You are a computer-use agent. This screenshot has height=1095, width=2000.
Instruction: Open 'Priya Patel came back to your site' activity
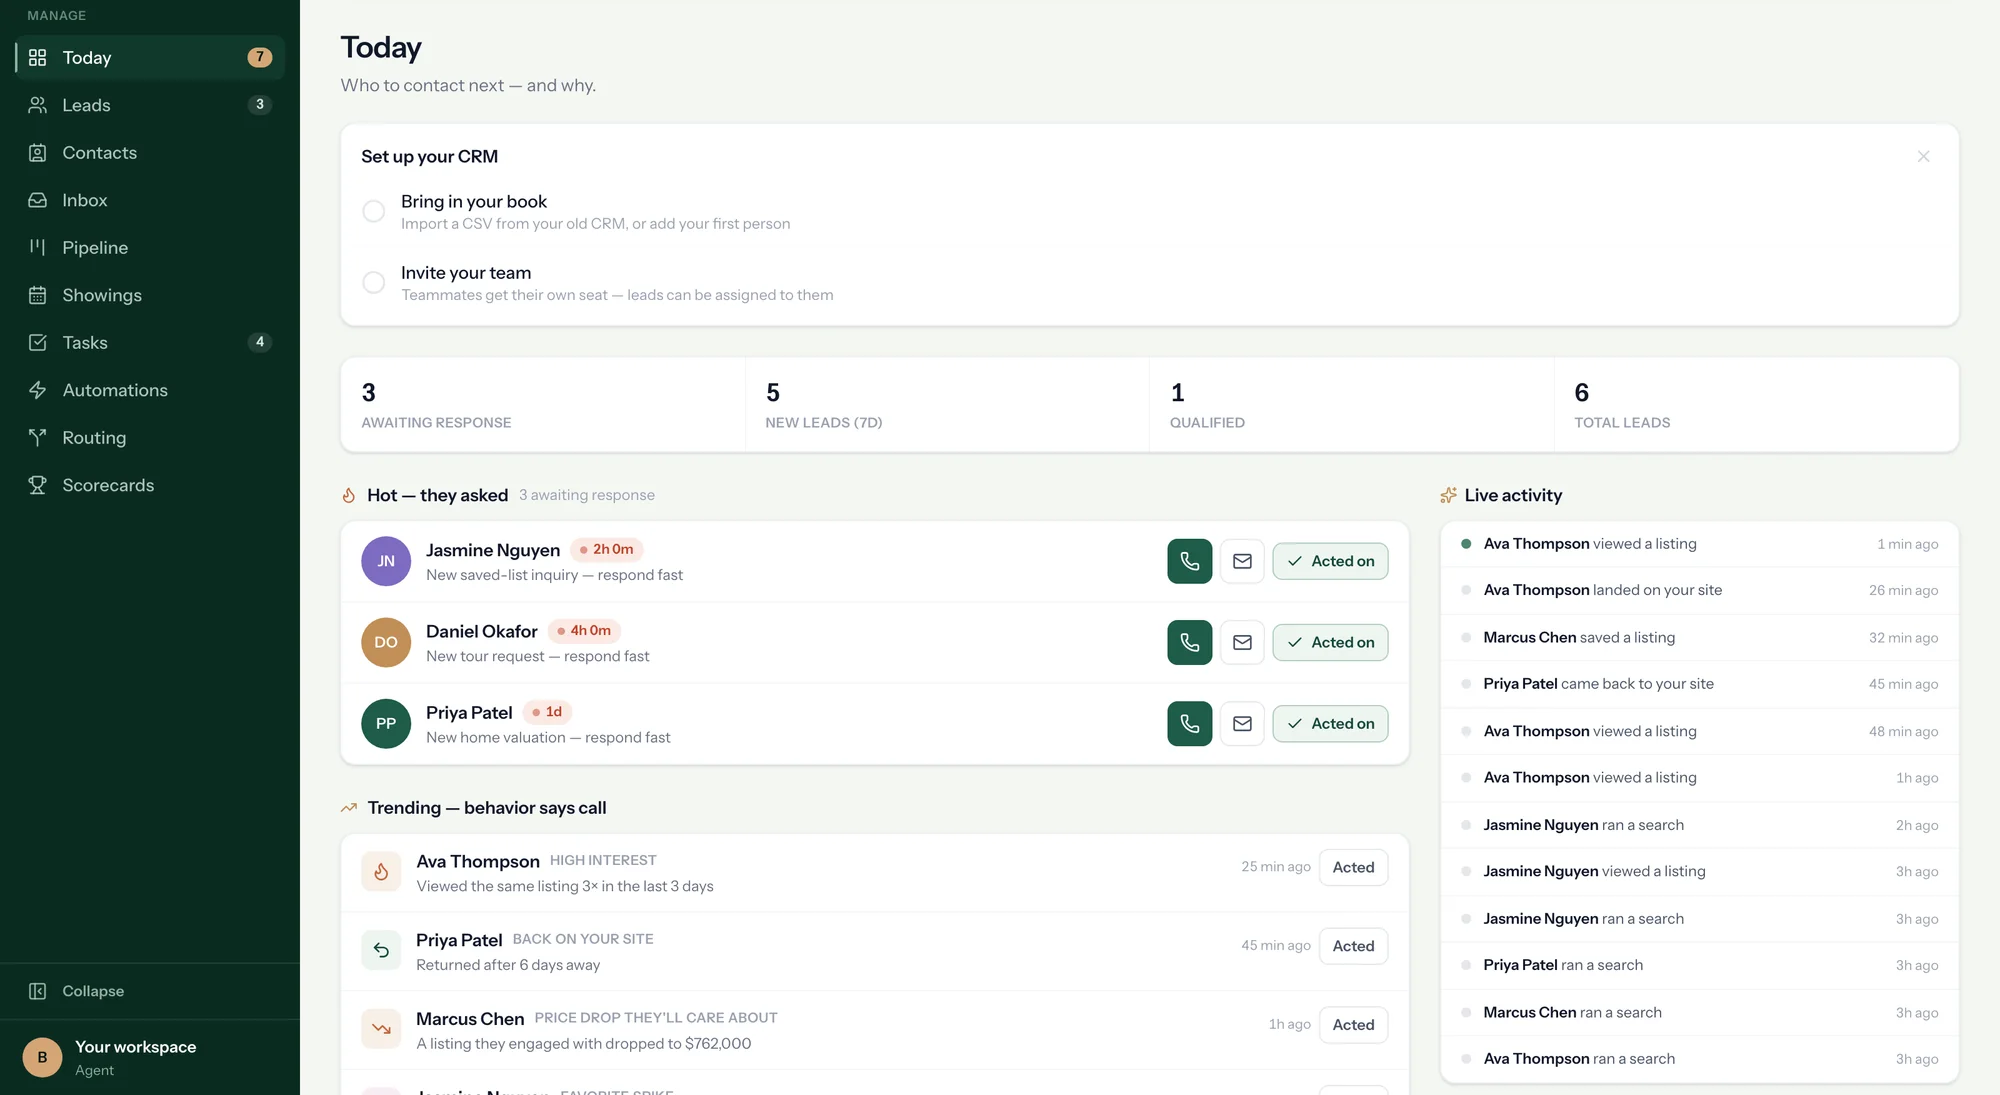[1699, 684]
